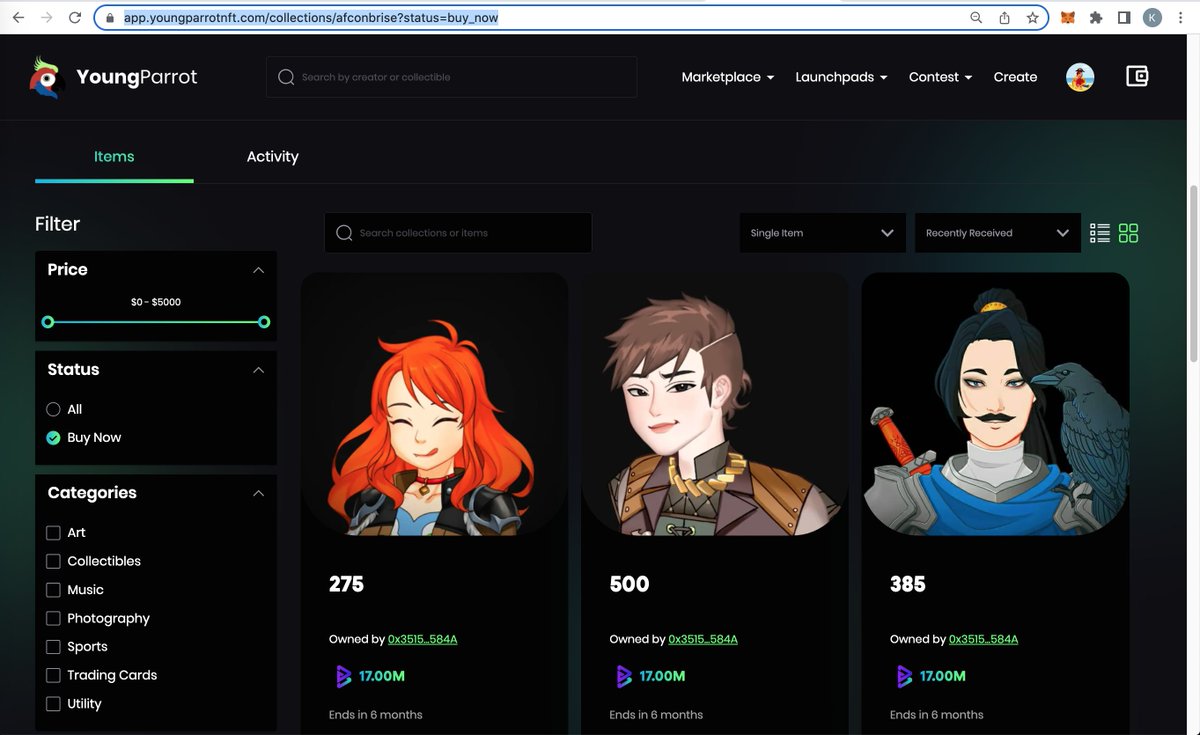This screenshot has height=735, width=1200.
Task: Open the item titled 275
Action: click(346, 584)
